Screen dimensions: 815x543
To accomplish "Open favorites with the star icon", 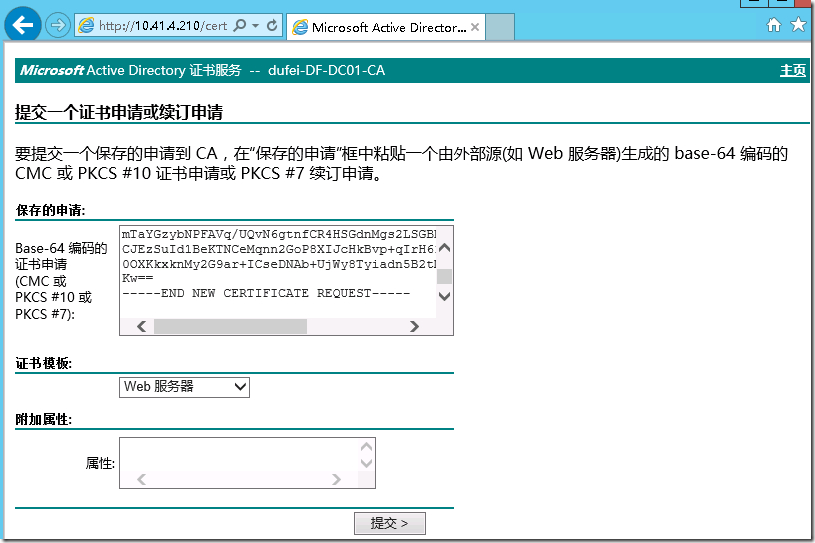I will 798,24.
